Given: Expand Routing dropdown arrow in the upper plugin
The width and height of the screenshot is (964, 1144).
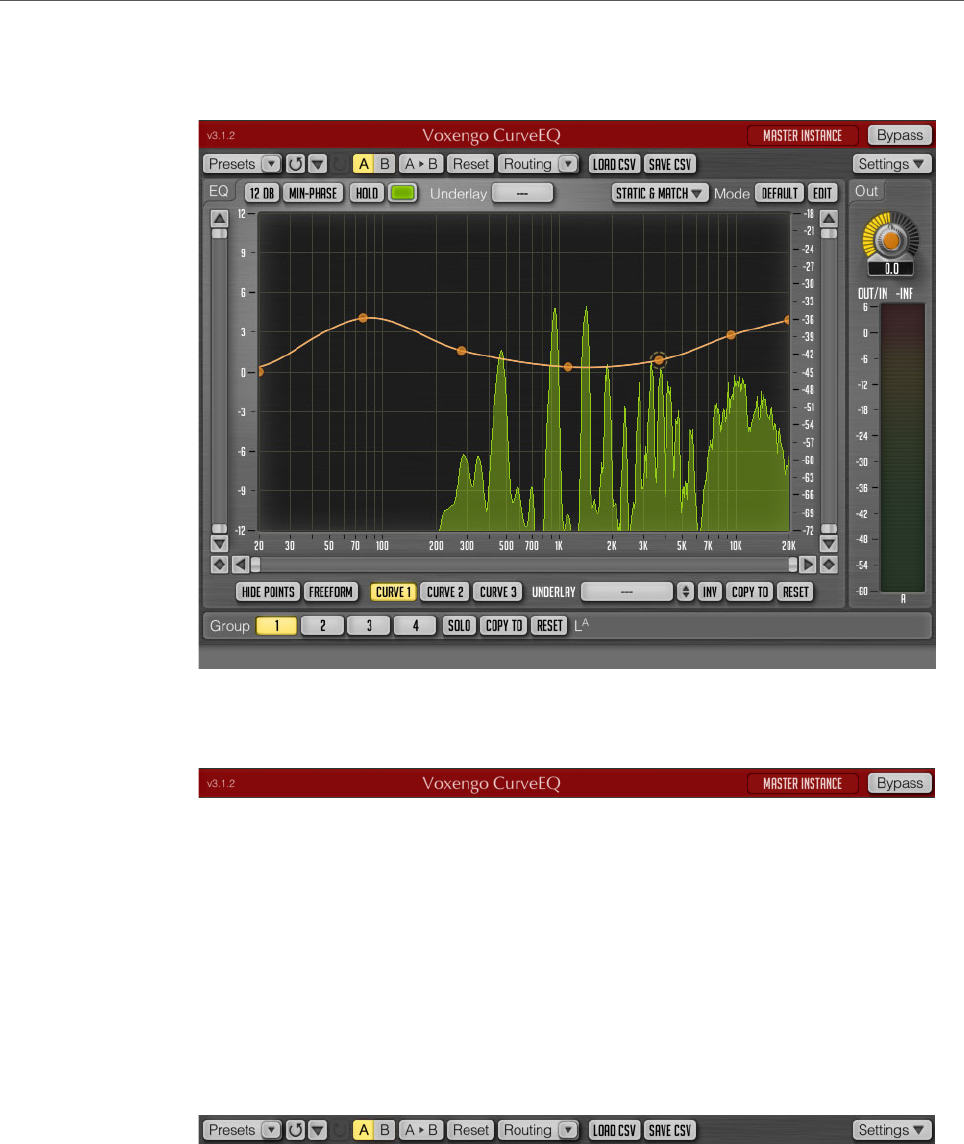Looking at the screenshot, I should point(568,164).
